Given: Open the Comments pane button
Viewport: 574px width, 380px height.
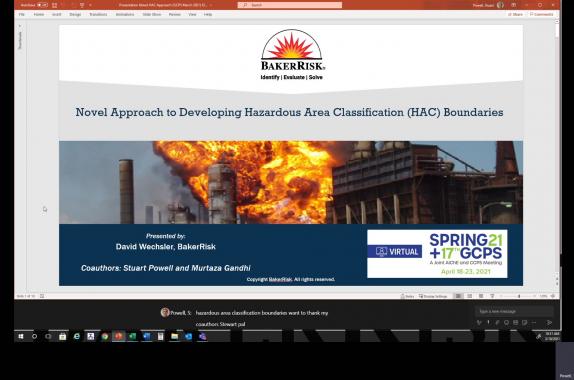Looking at the screenshot, I should (541, 14).
